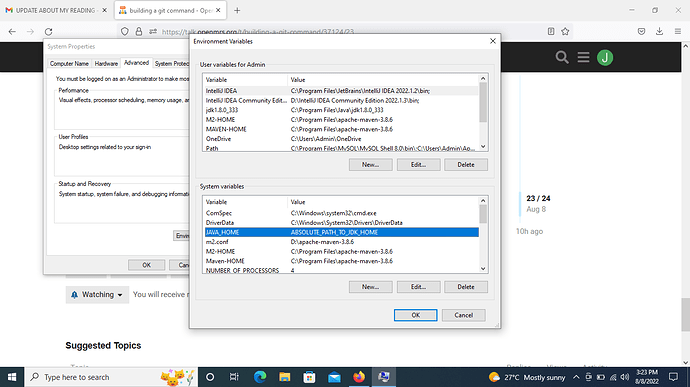Select the System Properties taskbar icon
690x387 pixels.
tap(384, 377)
